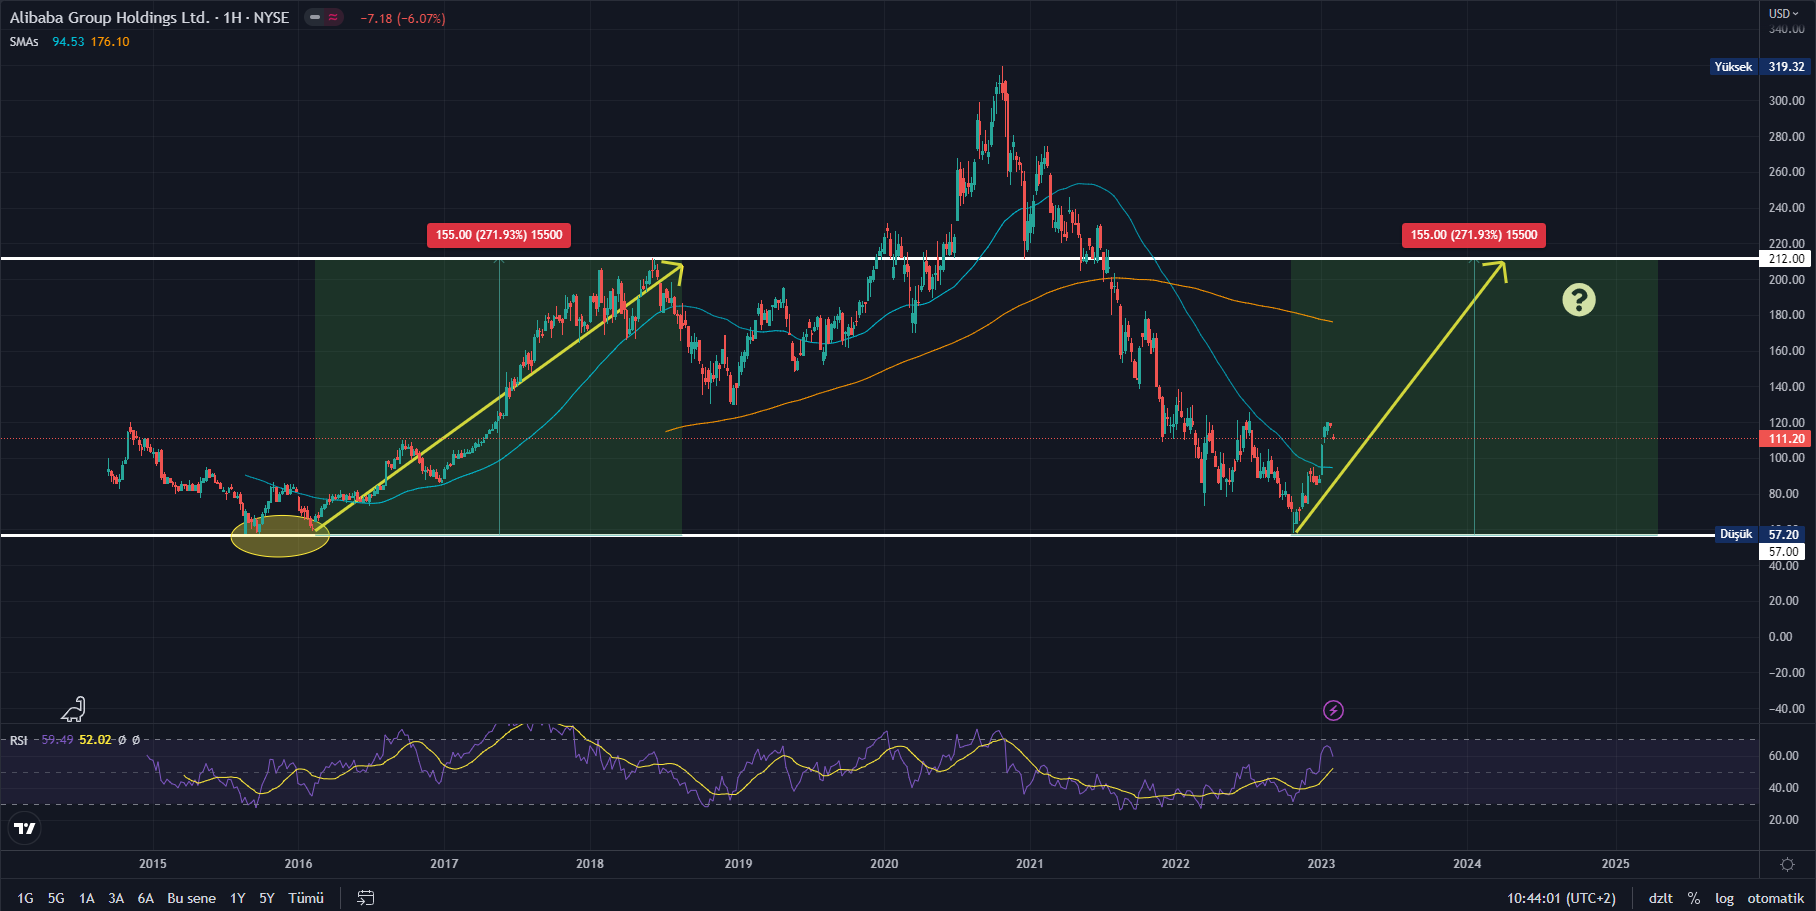Toggle dzlt adjustment option

tap(1661, 898)
